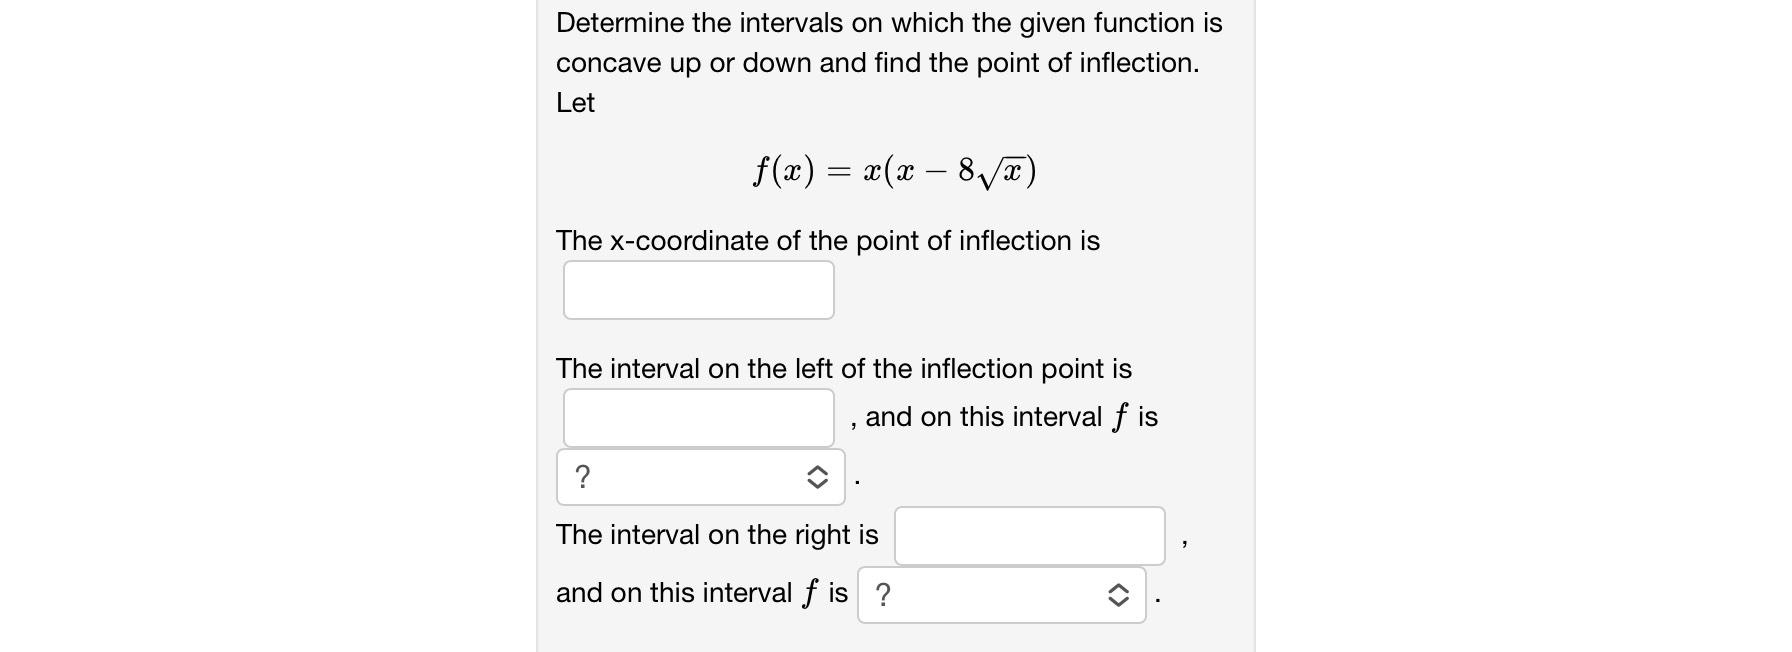Click the box next to 'The interval on the right is'

[1029, 535]
